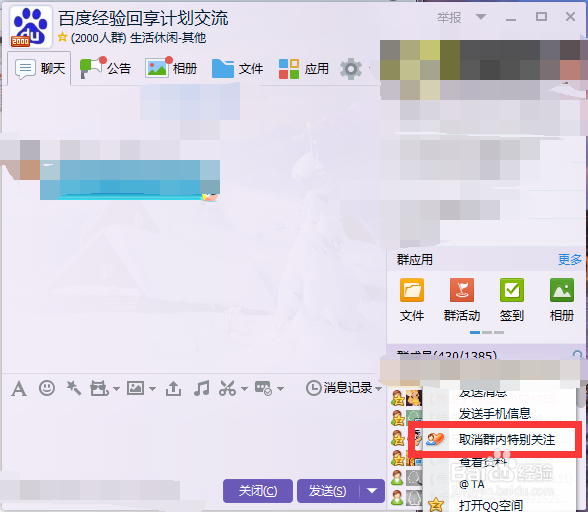The width and height of the screenshot is (588, 512).
Task: Expand the picture icon dropdown arrow
Action: click(152, 389)
